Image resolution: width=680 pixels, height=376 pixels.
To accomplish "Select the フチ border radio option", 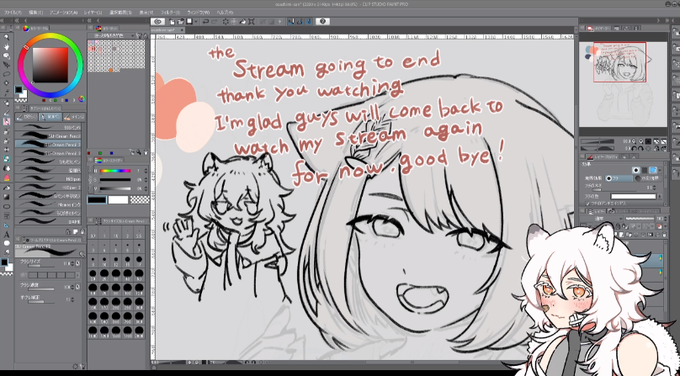I will pos(619,178).
